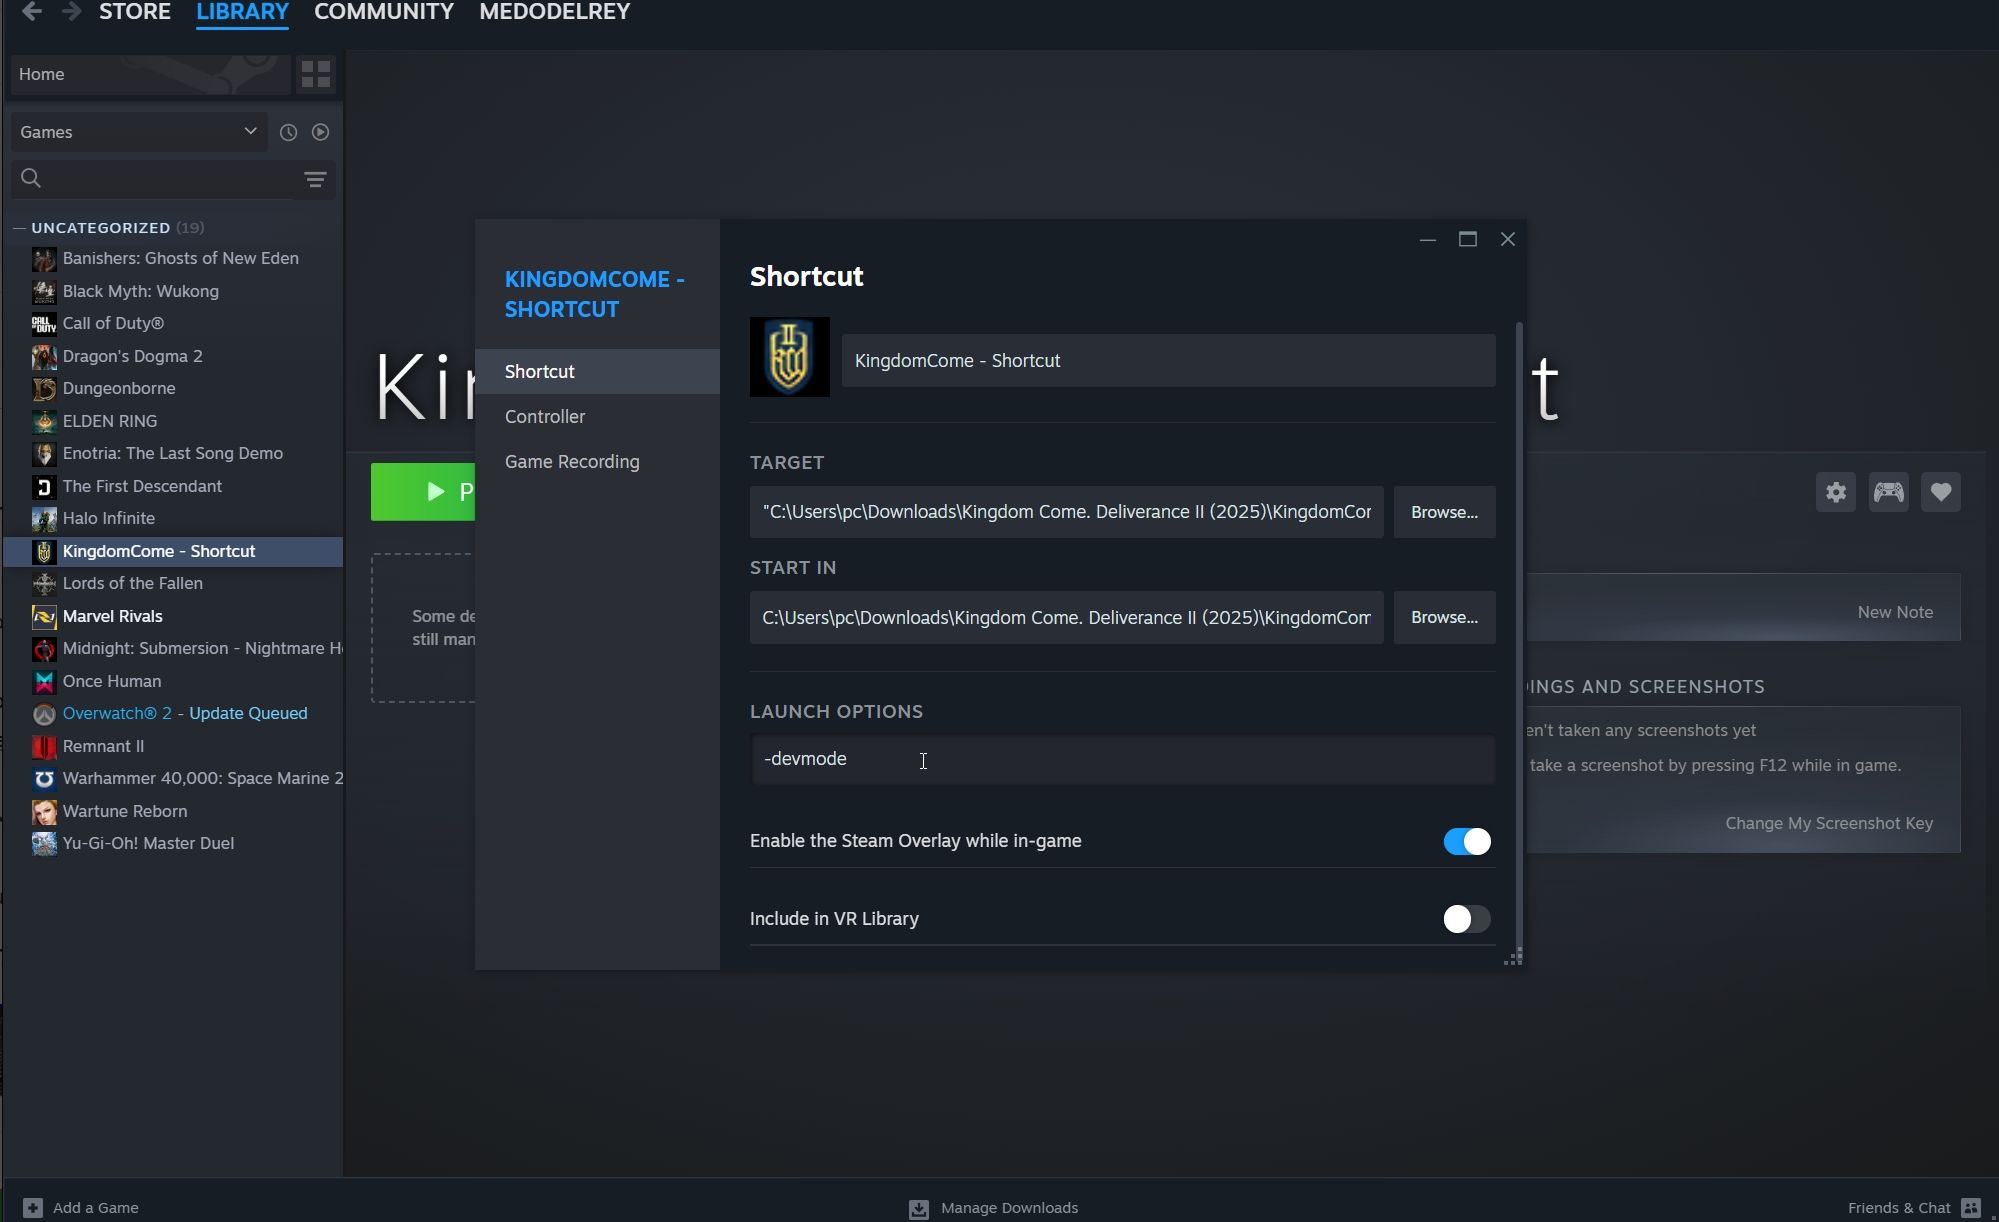Click the Warhammer 40,000 Space Marine 2 icon

pos(41,778)
